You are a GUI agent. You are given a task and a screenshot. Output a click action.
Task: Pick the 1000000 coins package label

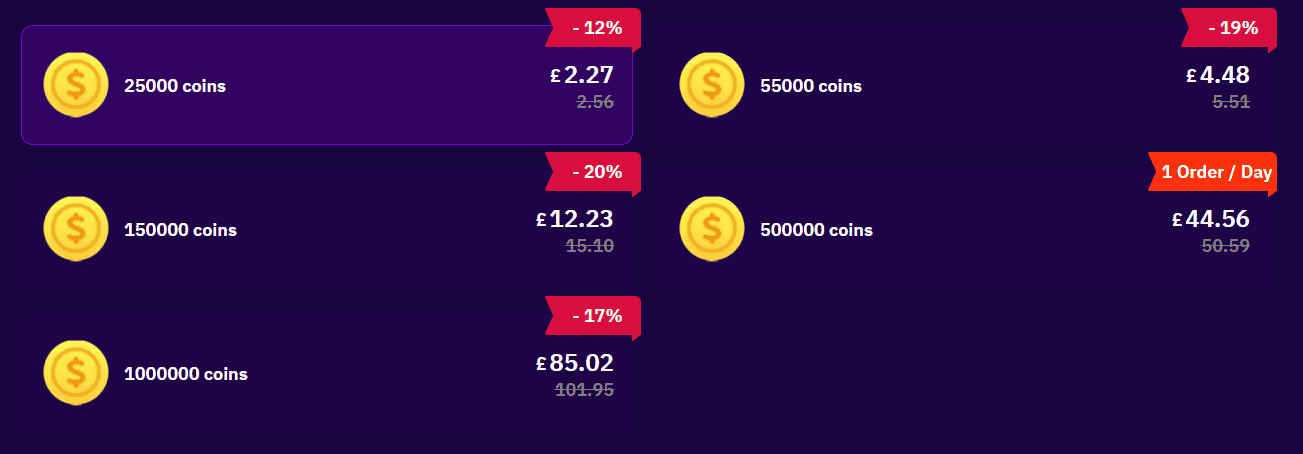[186, 374]
